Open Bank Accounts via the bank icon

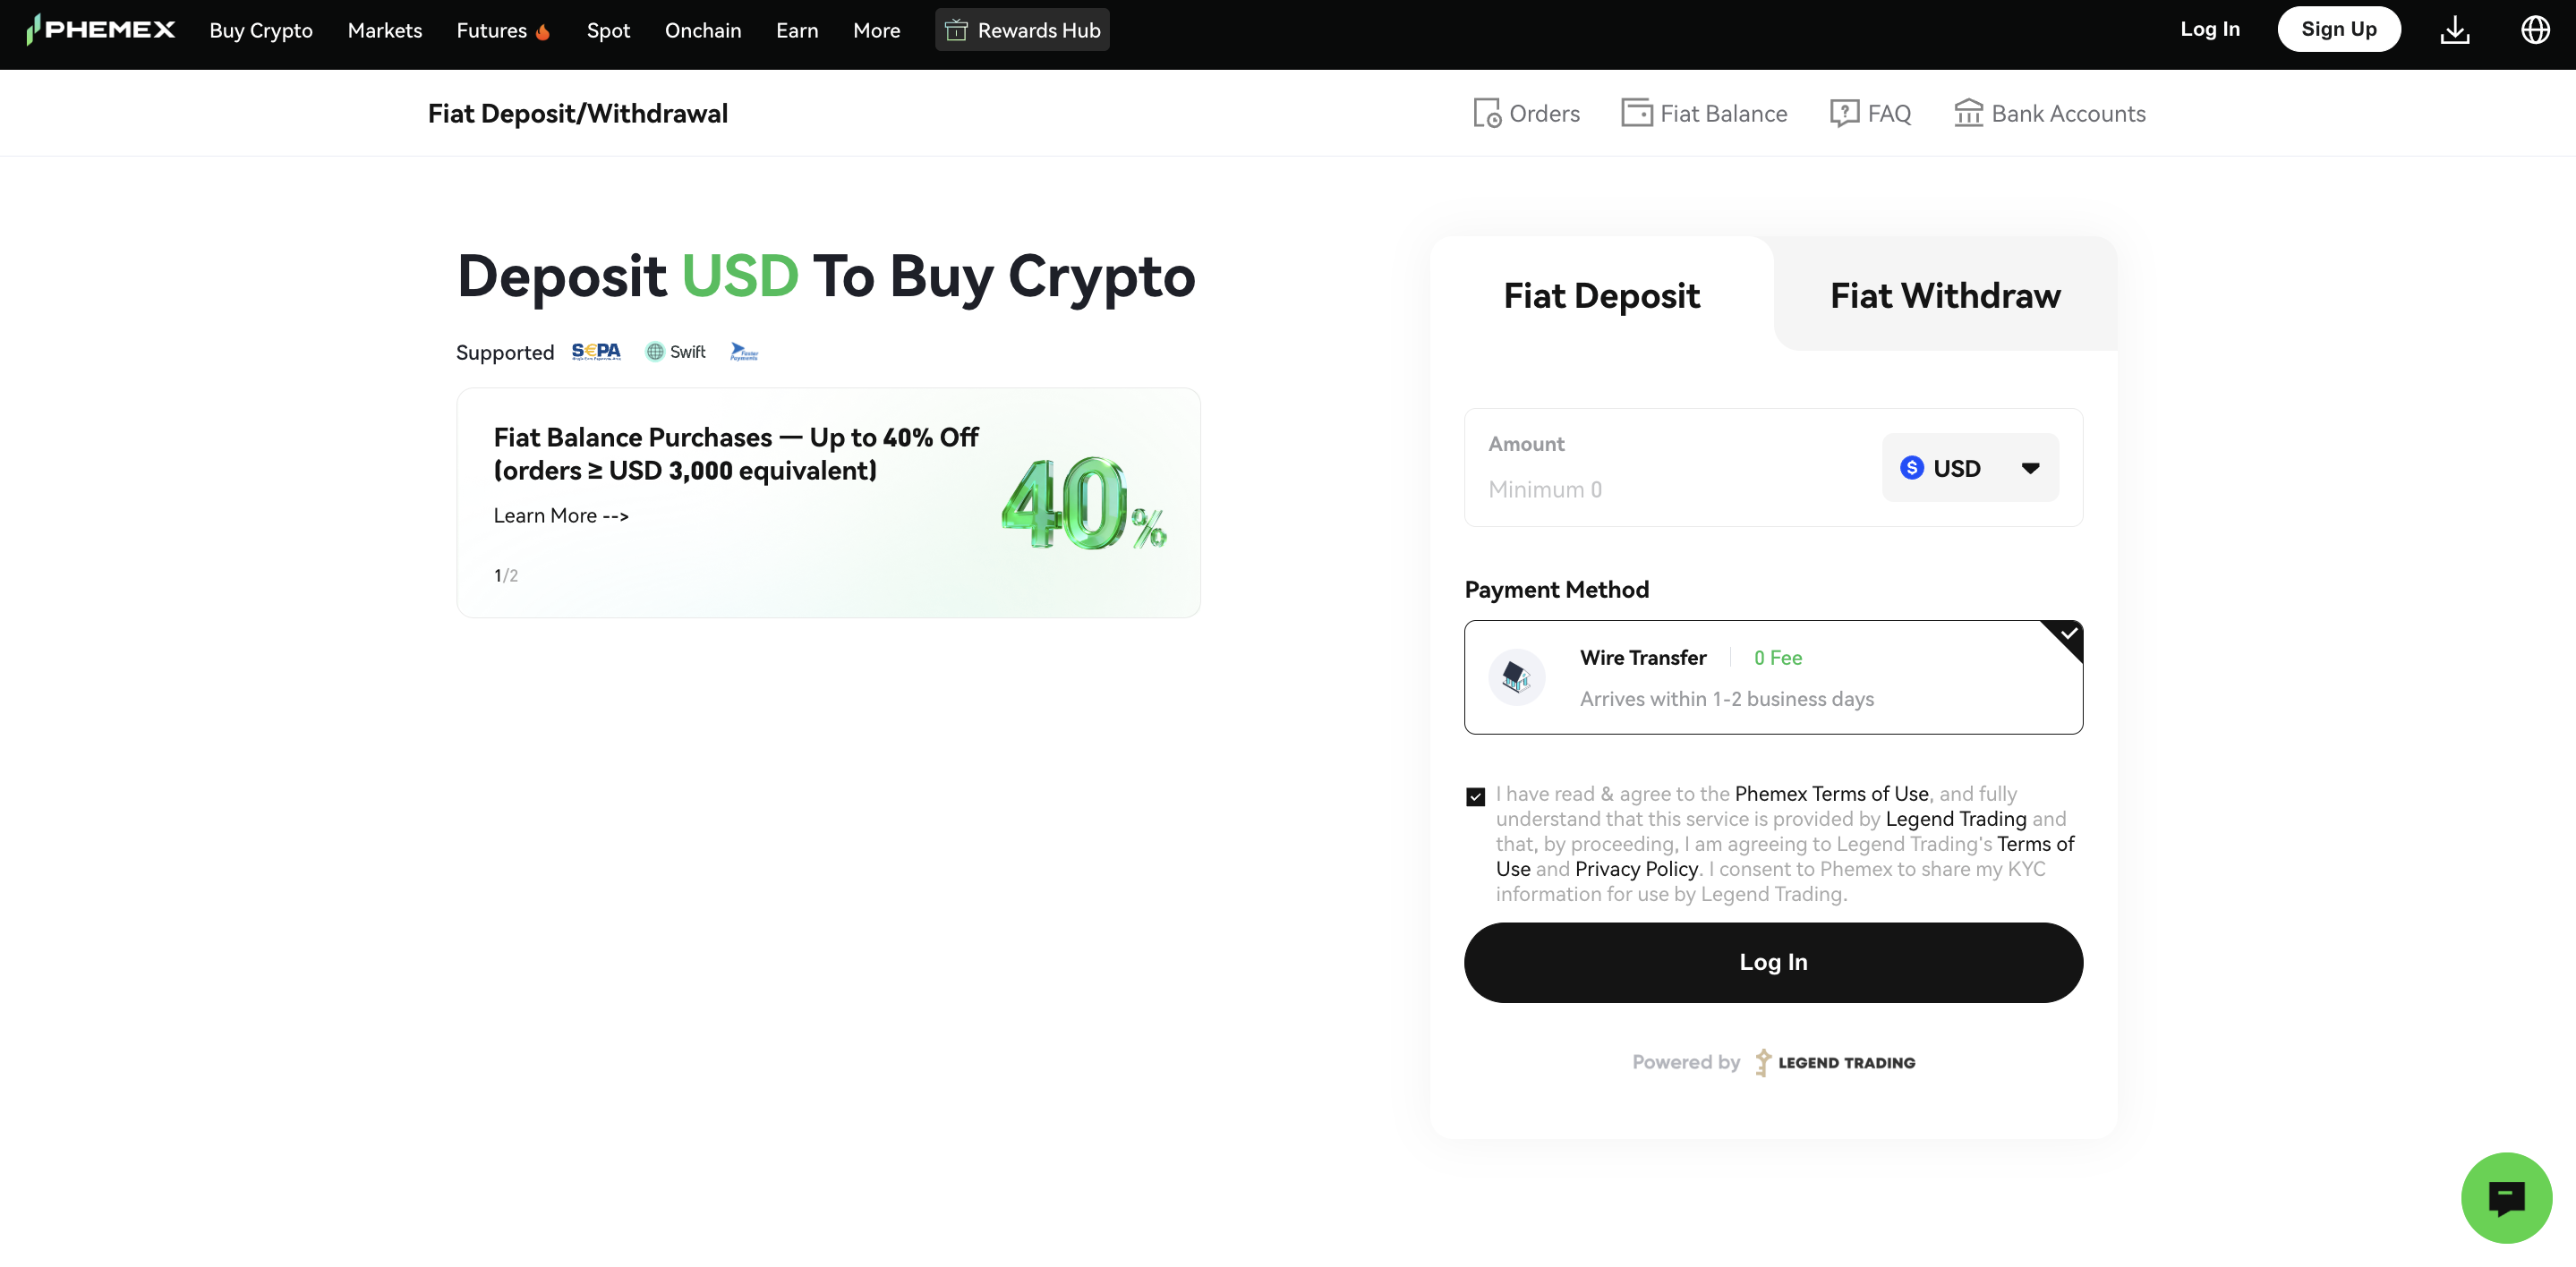[x=1968, y=113]
